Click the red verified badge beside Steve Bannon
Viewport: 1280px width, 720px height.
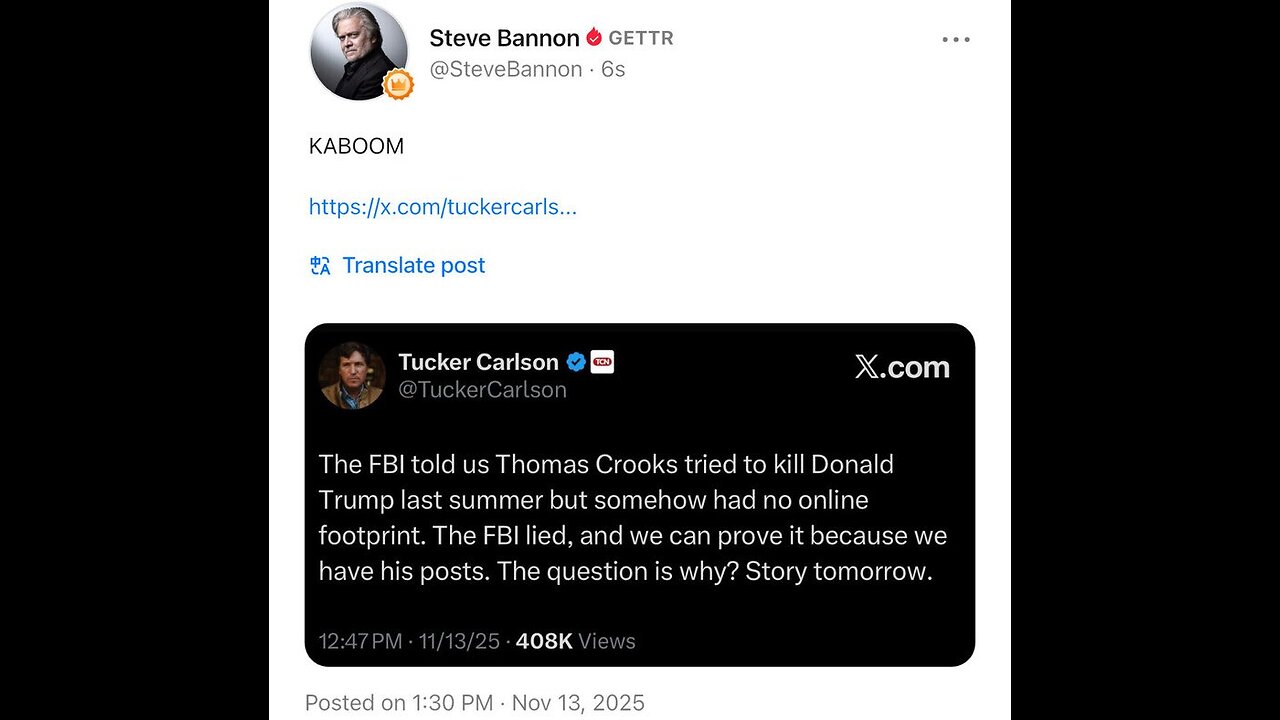point(594,38)
